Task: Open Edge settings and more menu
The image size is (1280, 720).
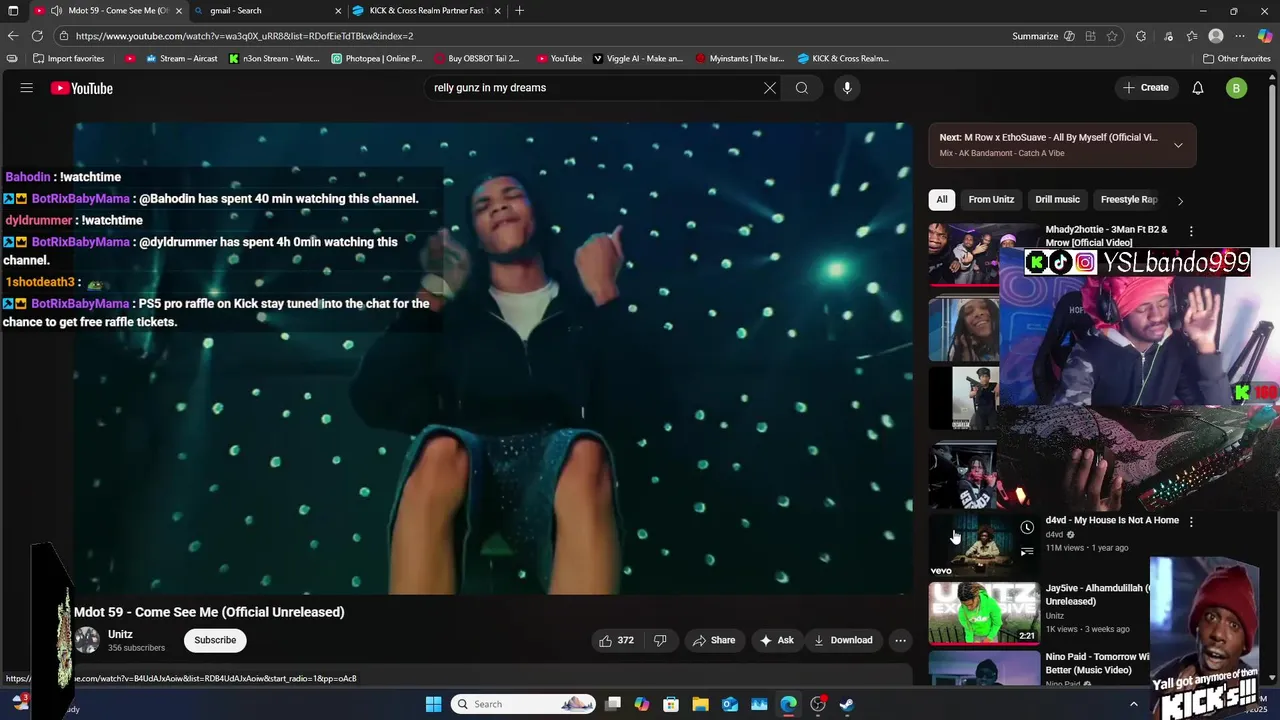Action: pos(1240,36)
